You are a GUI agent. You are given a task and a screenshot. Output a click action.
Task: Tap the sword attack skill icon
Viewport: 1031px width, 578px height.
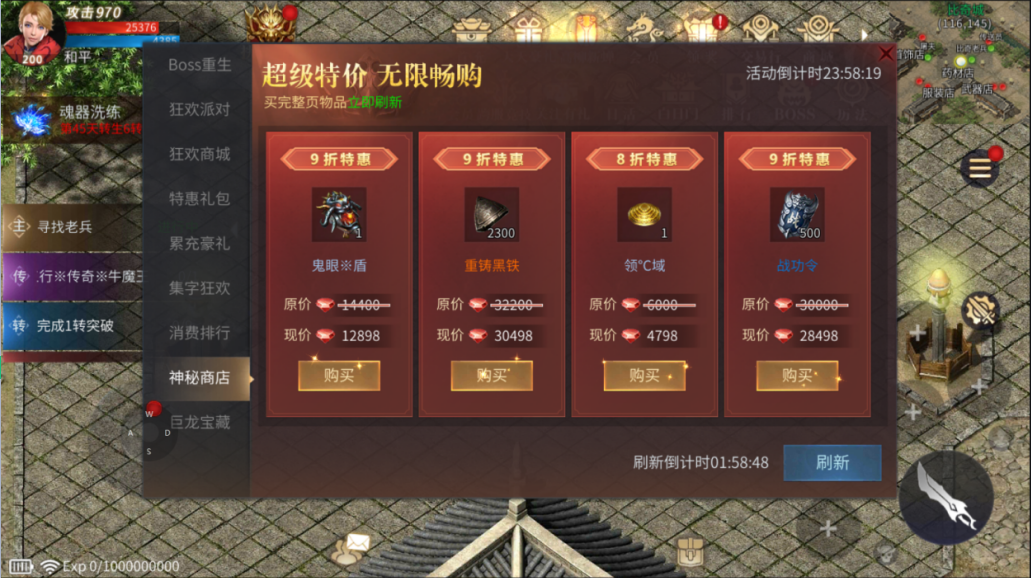click(947, 497)
